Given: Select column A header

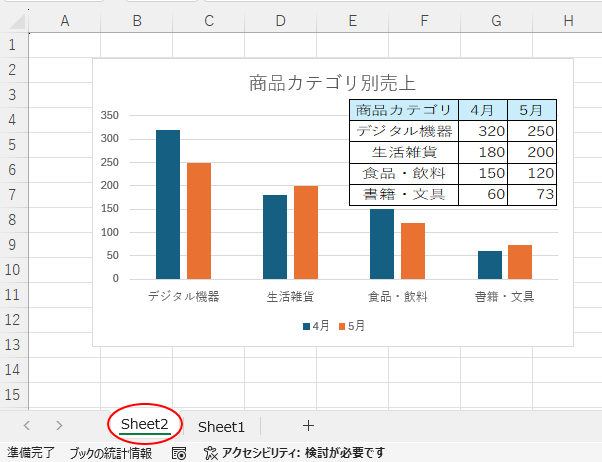Looking at the screenshot, I should pyautogui.click(x=64, y=21).
